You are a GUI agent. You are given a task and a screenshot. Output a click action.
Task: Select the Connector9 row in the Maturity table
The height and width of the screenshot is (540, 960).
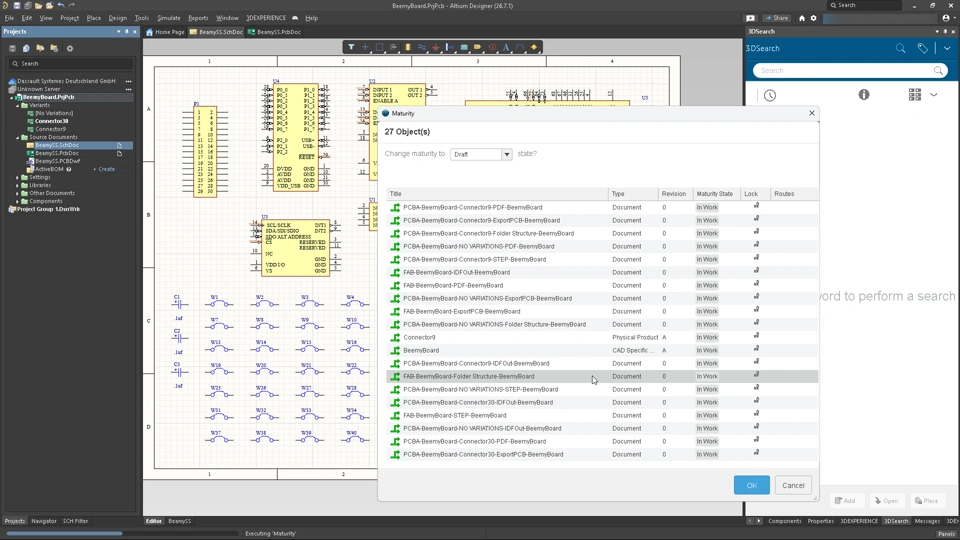tap(602, 337)
